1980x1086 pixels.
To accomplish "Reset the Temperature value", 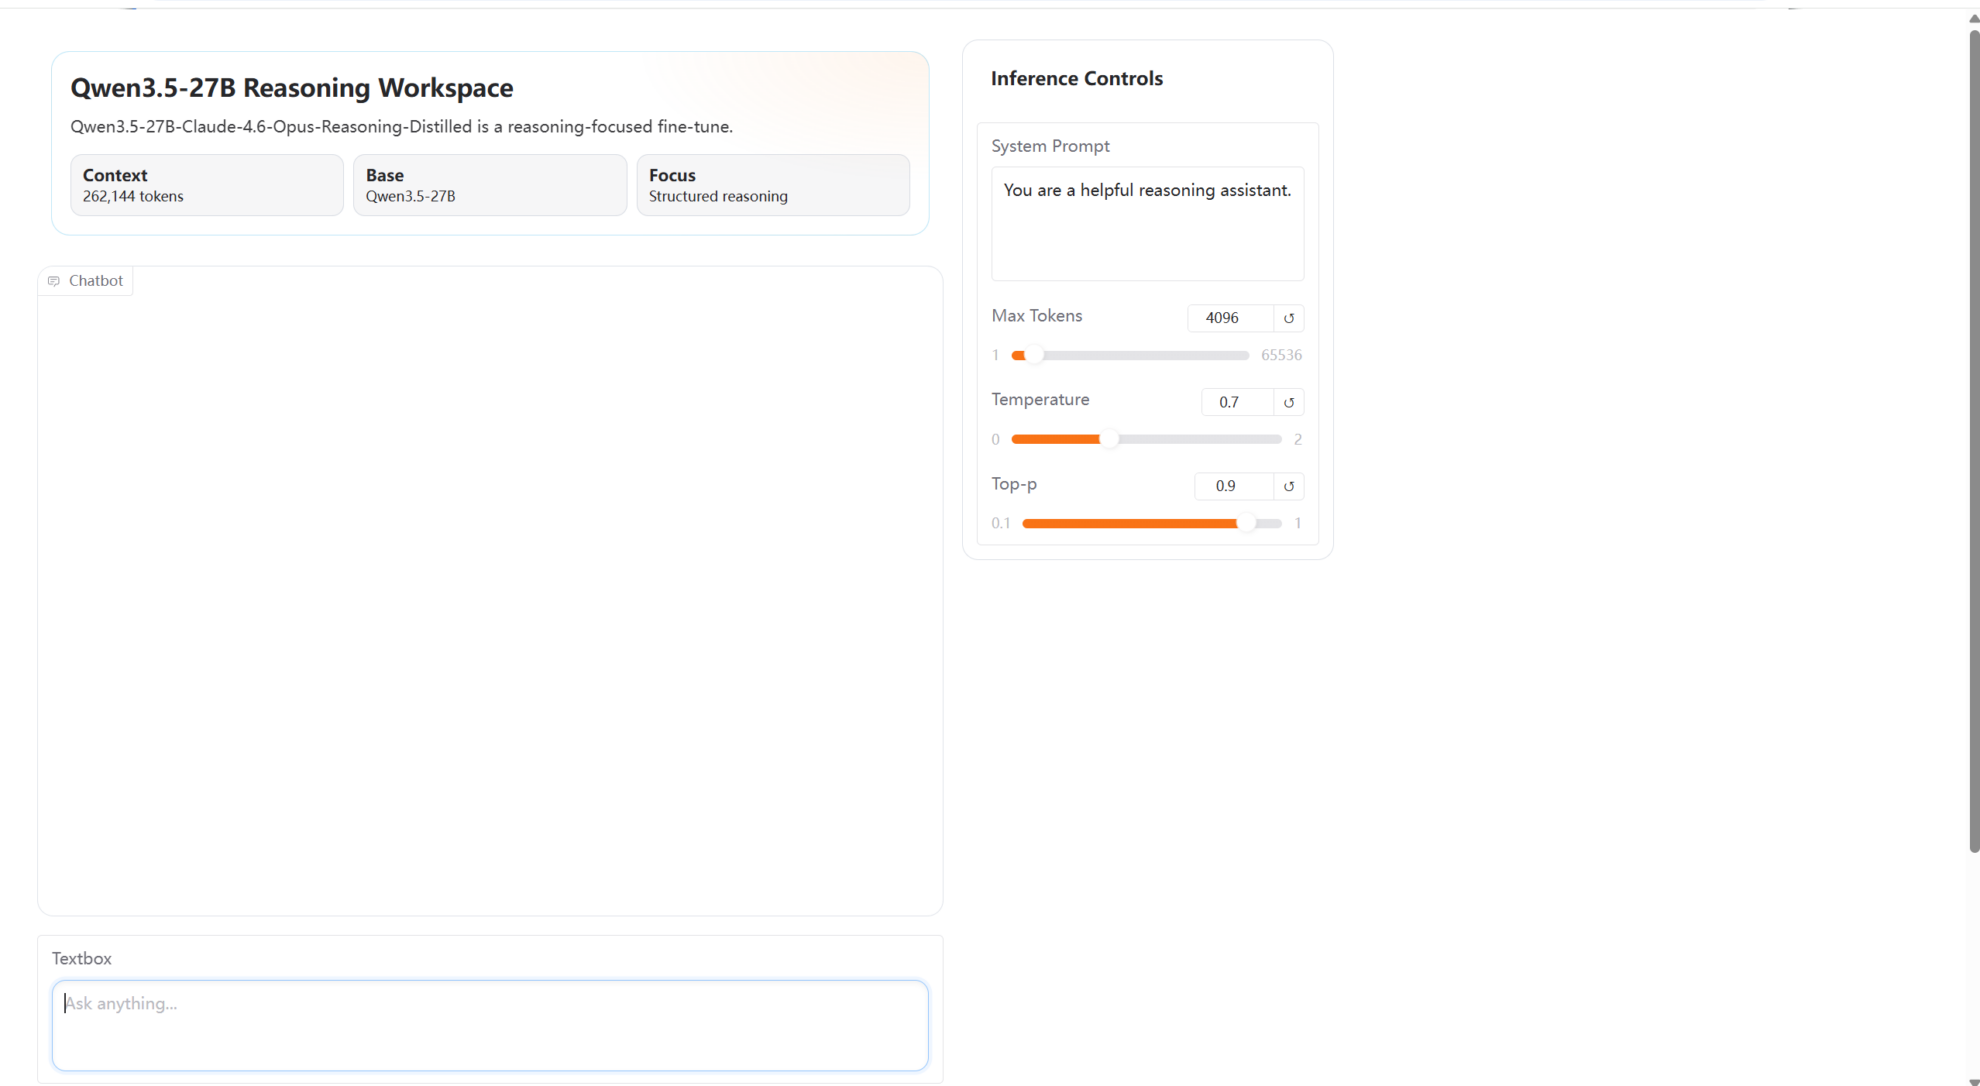I will click(1289, 402).
